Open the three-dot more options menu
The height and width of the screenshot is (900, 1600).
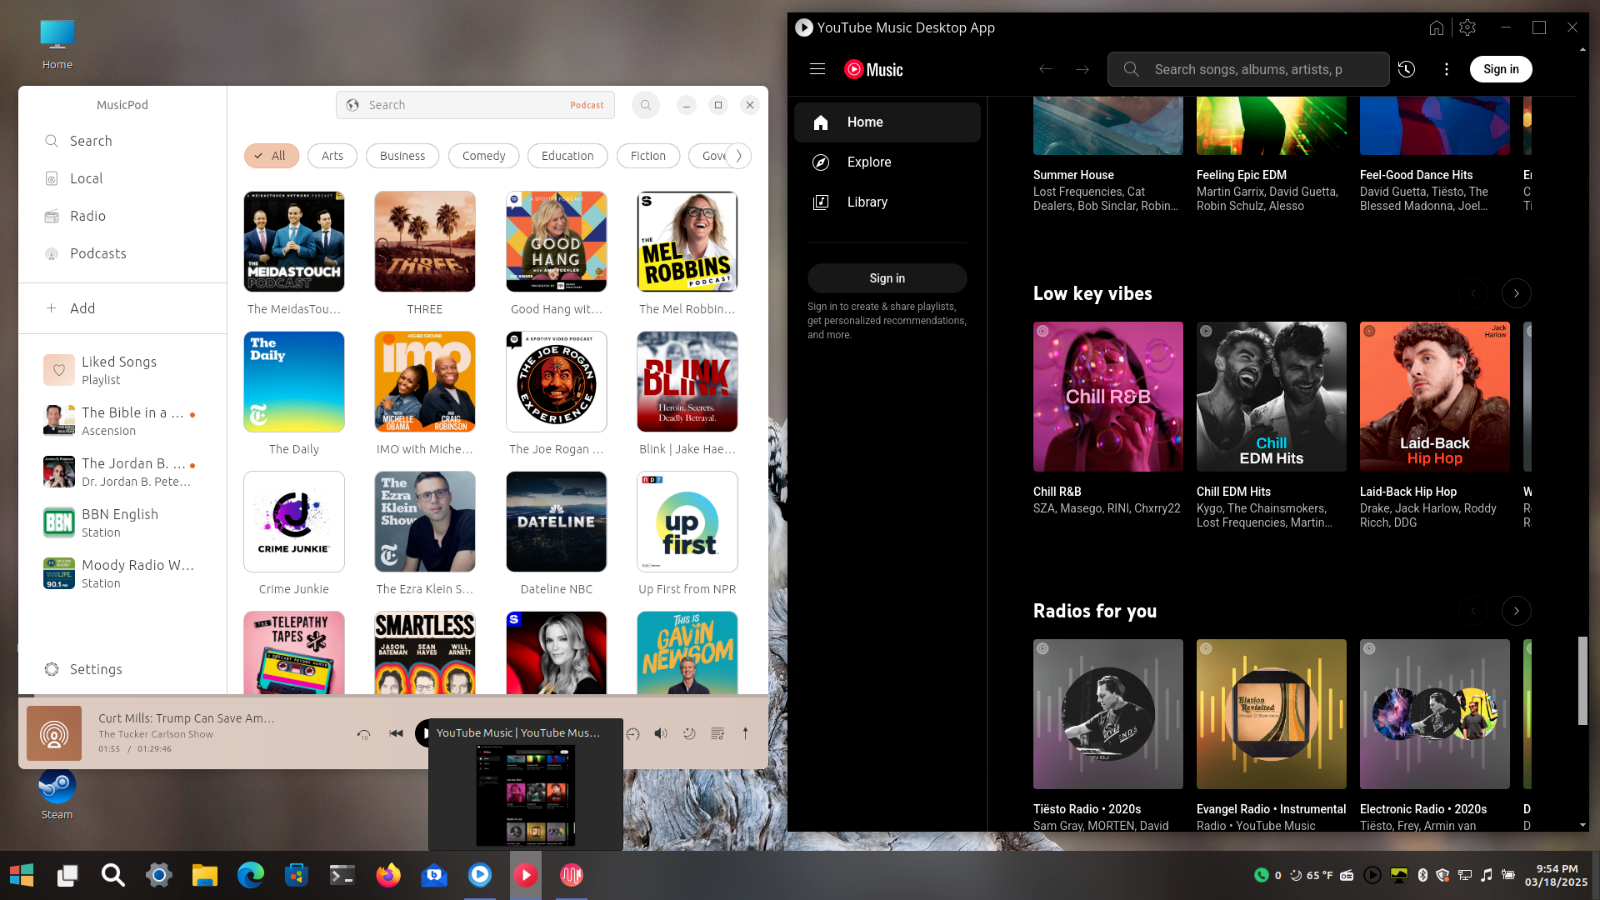pos(1446,69)
